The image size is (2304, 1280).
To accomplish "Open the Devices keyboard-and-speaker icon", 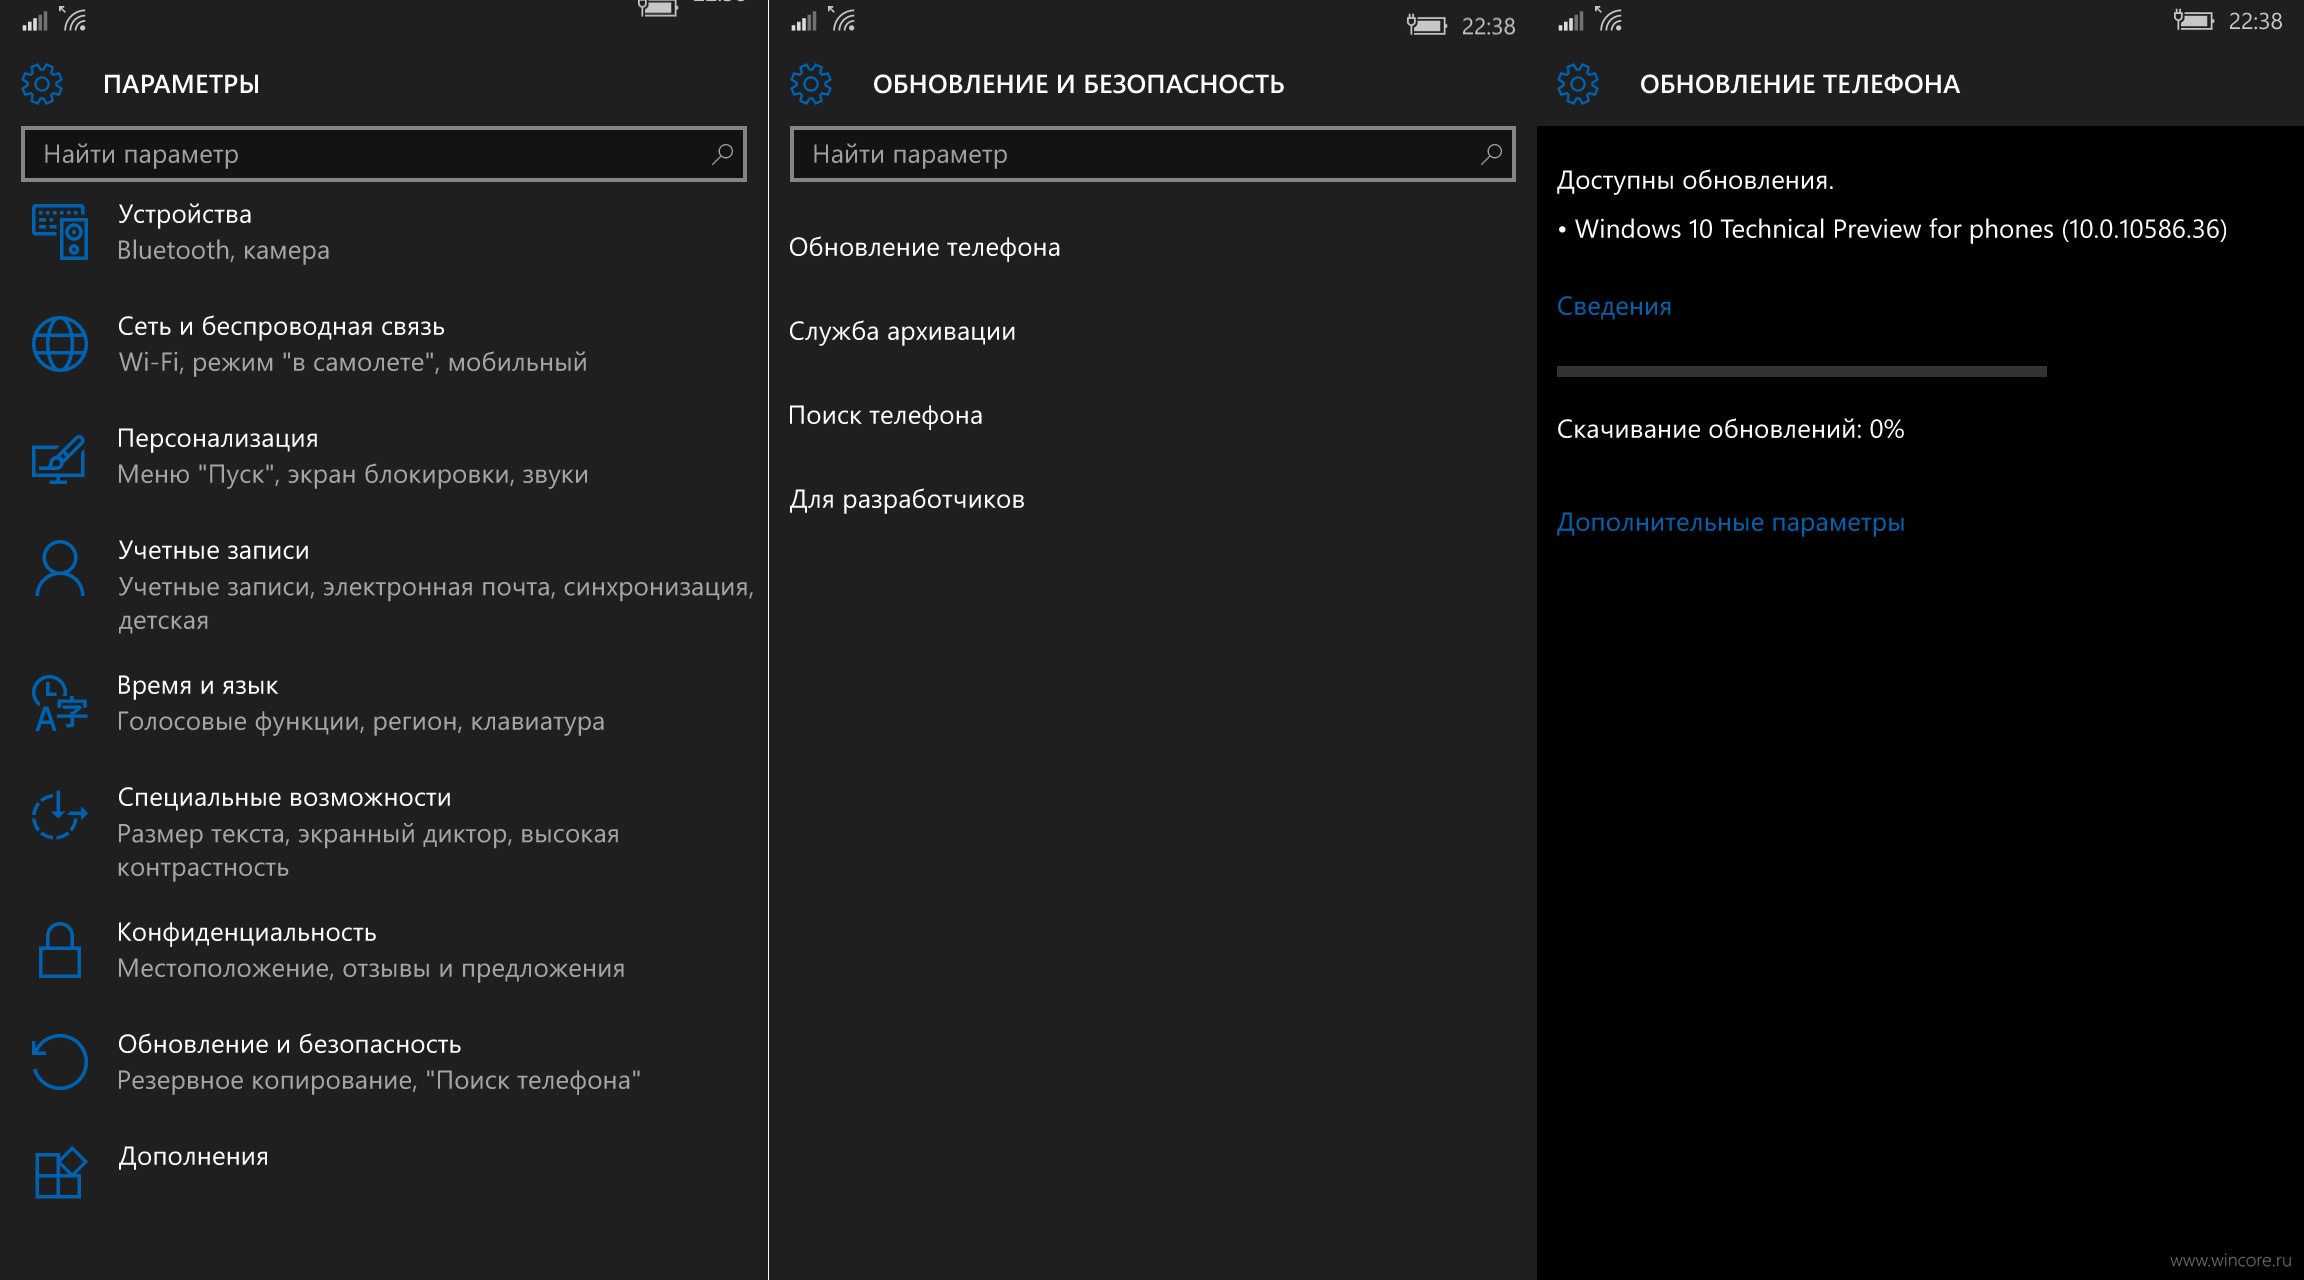I will tap(60, 231).
